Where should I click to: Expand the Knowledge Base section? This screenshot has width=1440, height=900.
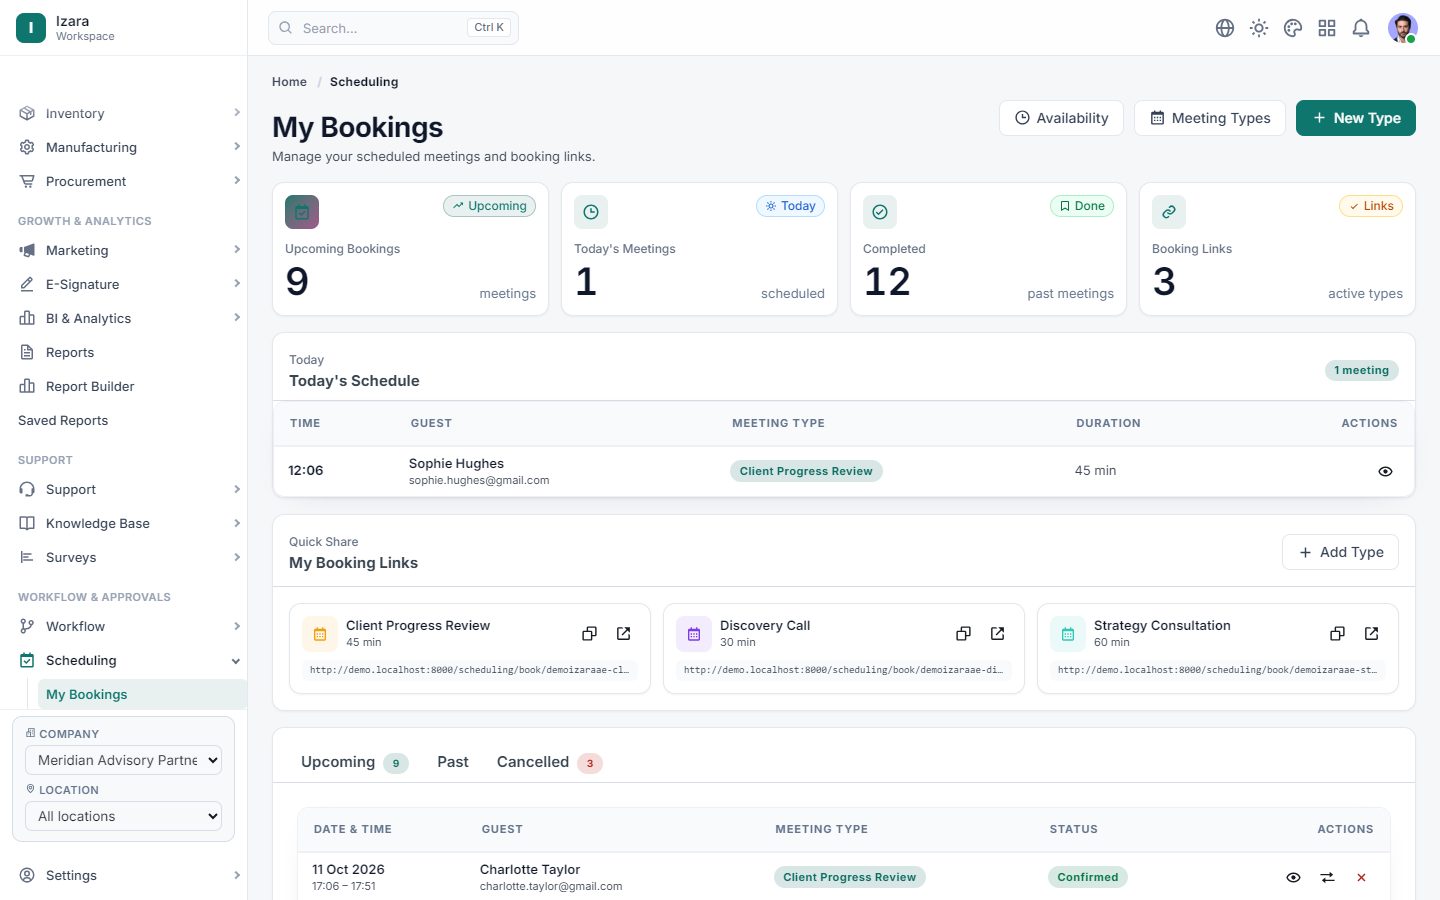[124, 523]
